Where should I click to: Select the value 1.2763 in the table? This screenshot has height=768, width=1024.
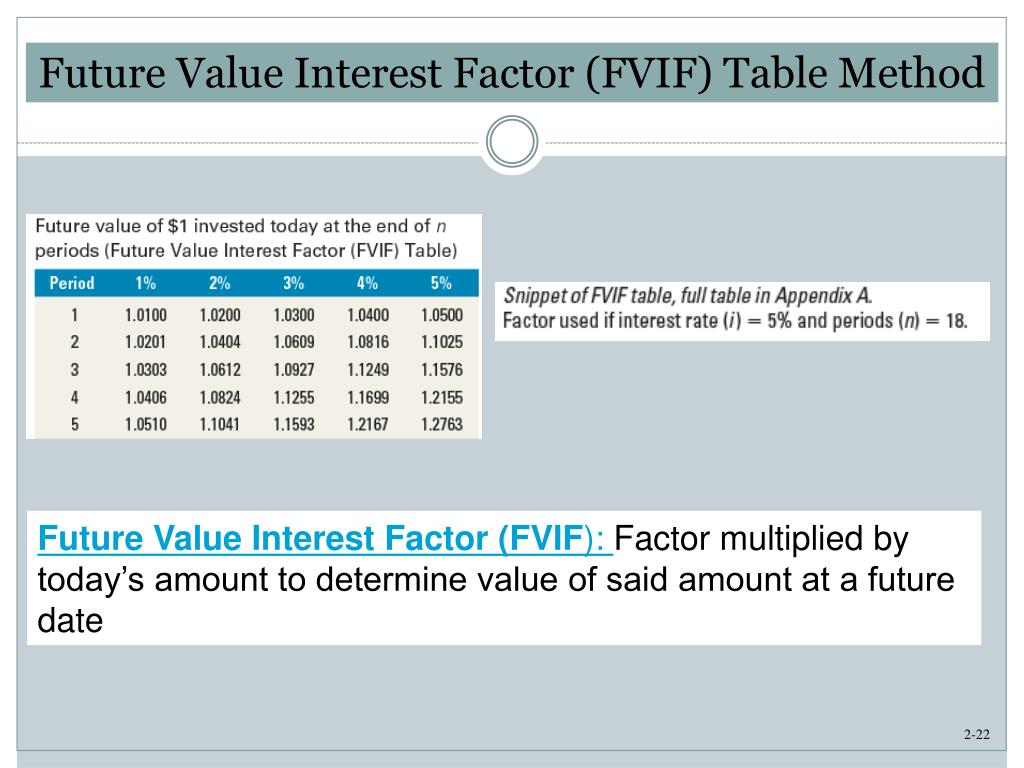[442, 424]
